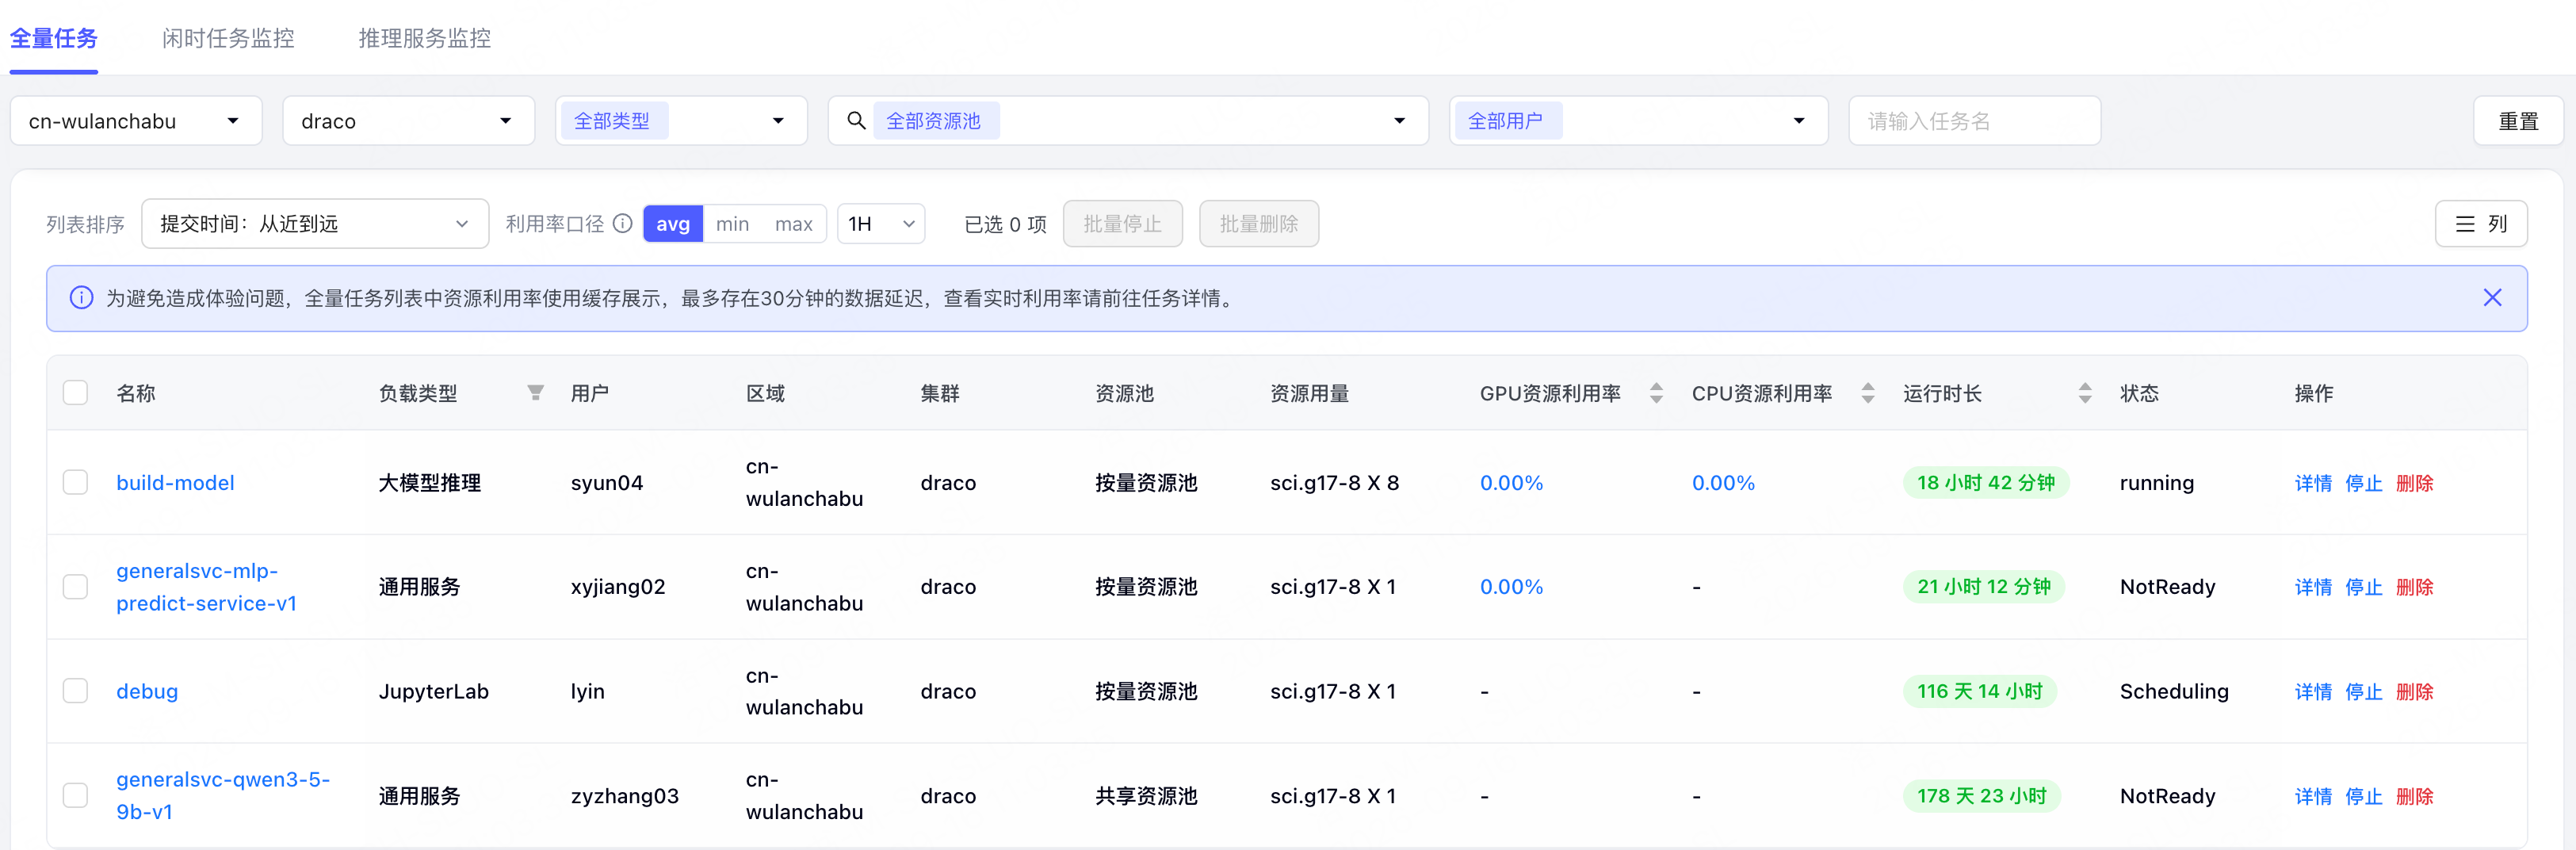Click the 大模型推理 load type cell

pyautogui.click(x=429, y=483)
